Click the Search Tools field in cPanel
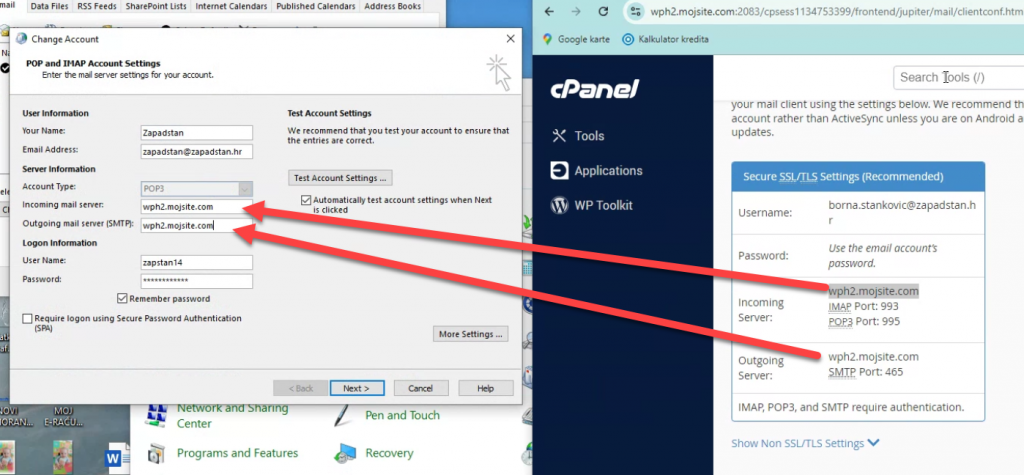 957,77
